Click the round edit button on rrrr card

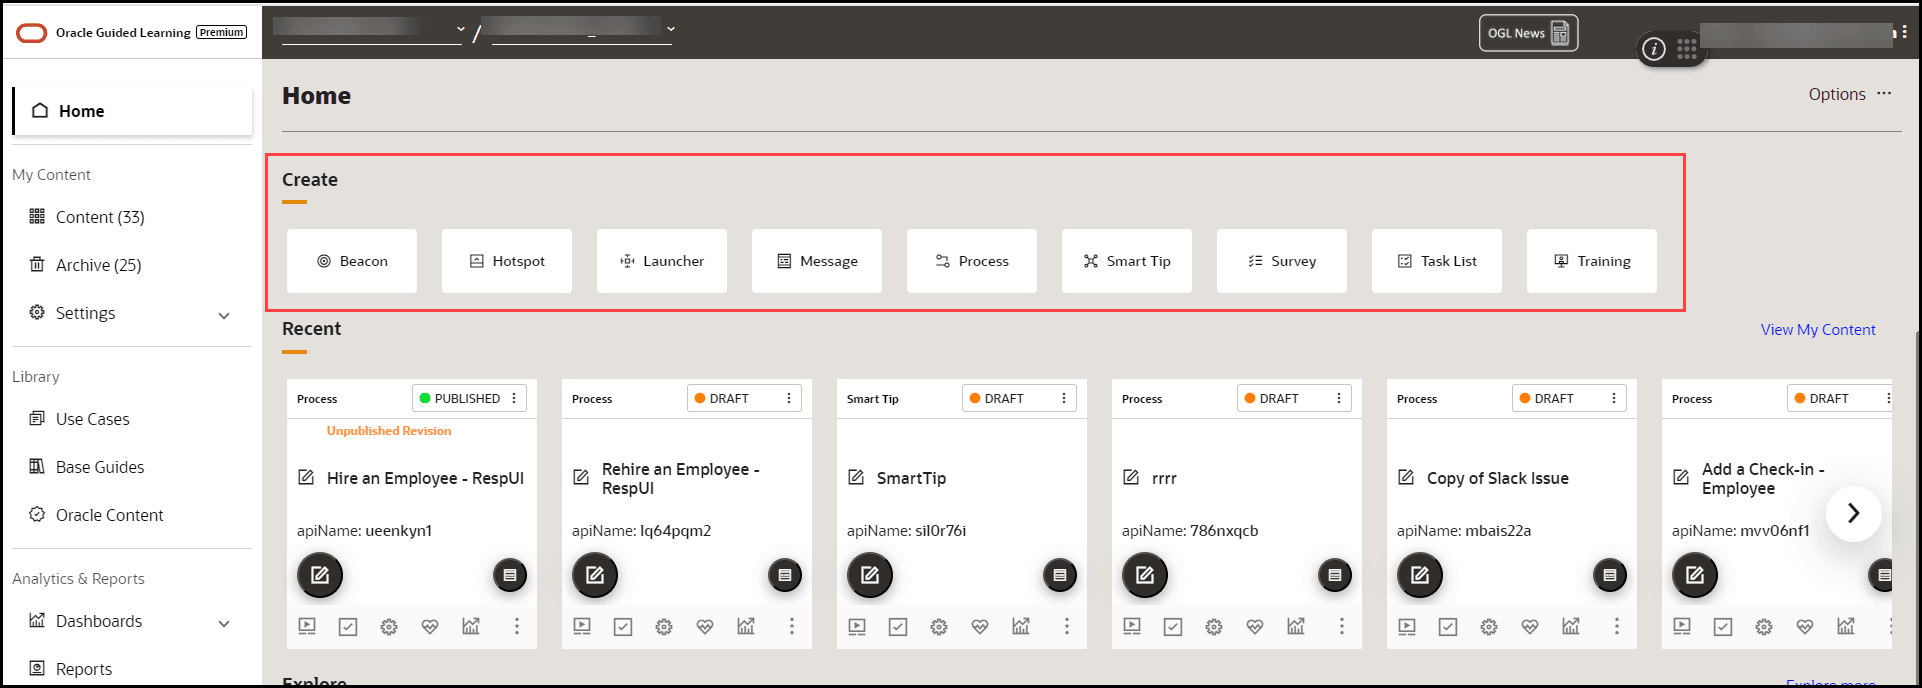coord(1145,575)
